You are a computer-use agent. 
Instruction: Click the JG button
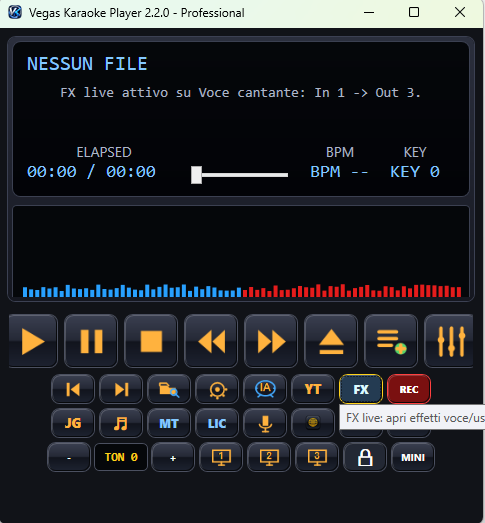click(x=73, y=423)
